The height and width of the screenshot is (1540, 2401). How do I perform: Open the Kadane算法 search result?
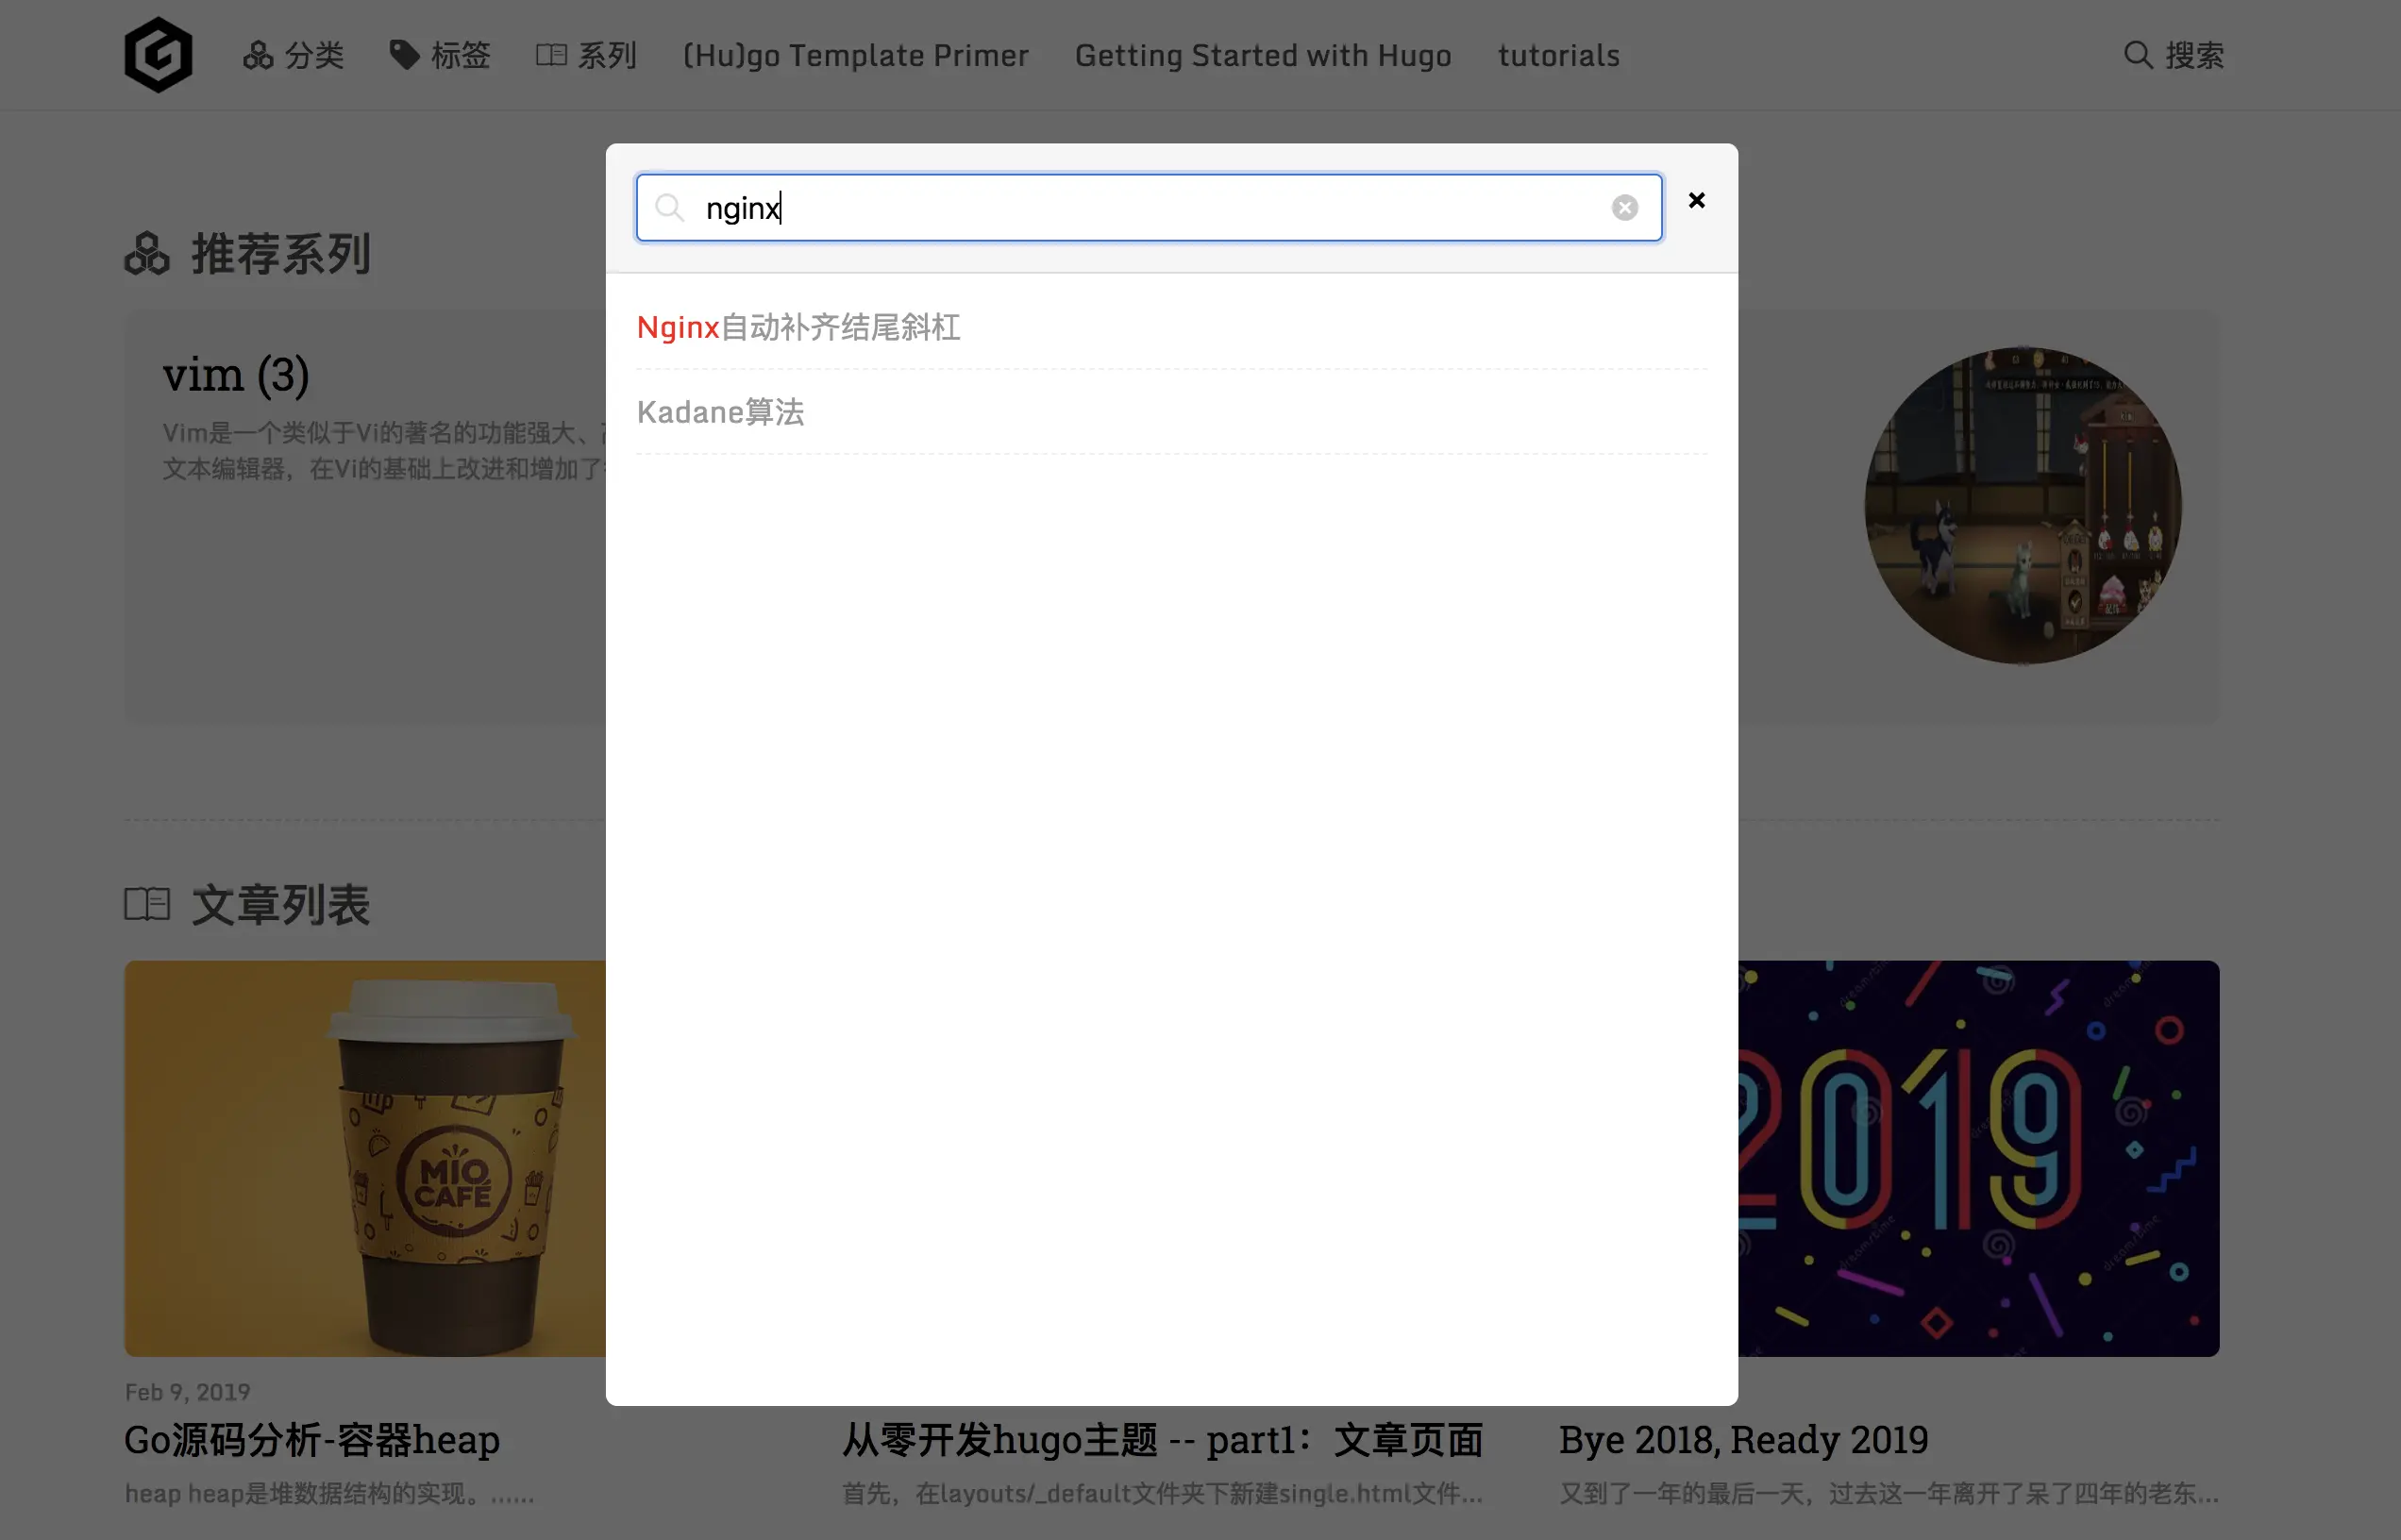pyautogui.click(x=720, y=412)
